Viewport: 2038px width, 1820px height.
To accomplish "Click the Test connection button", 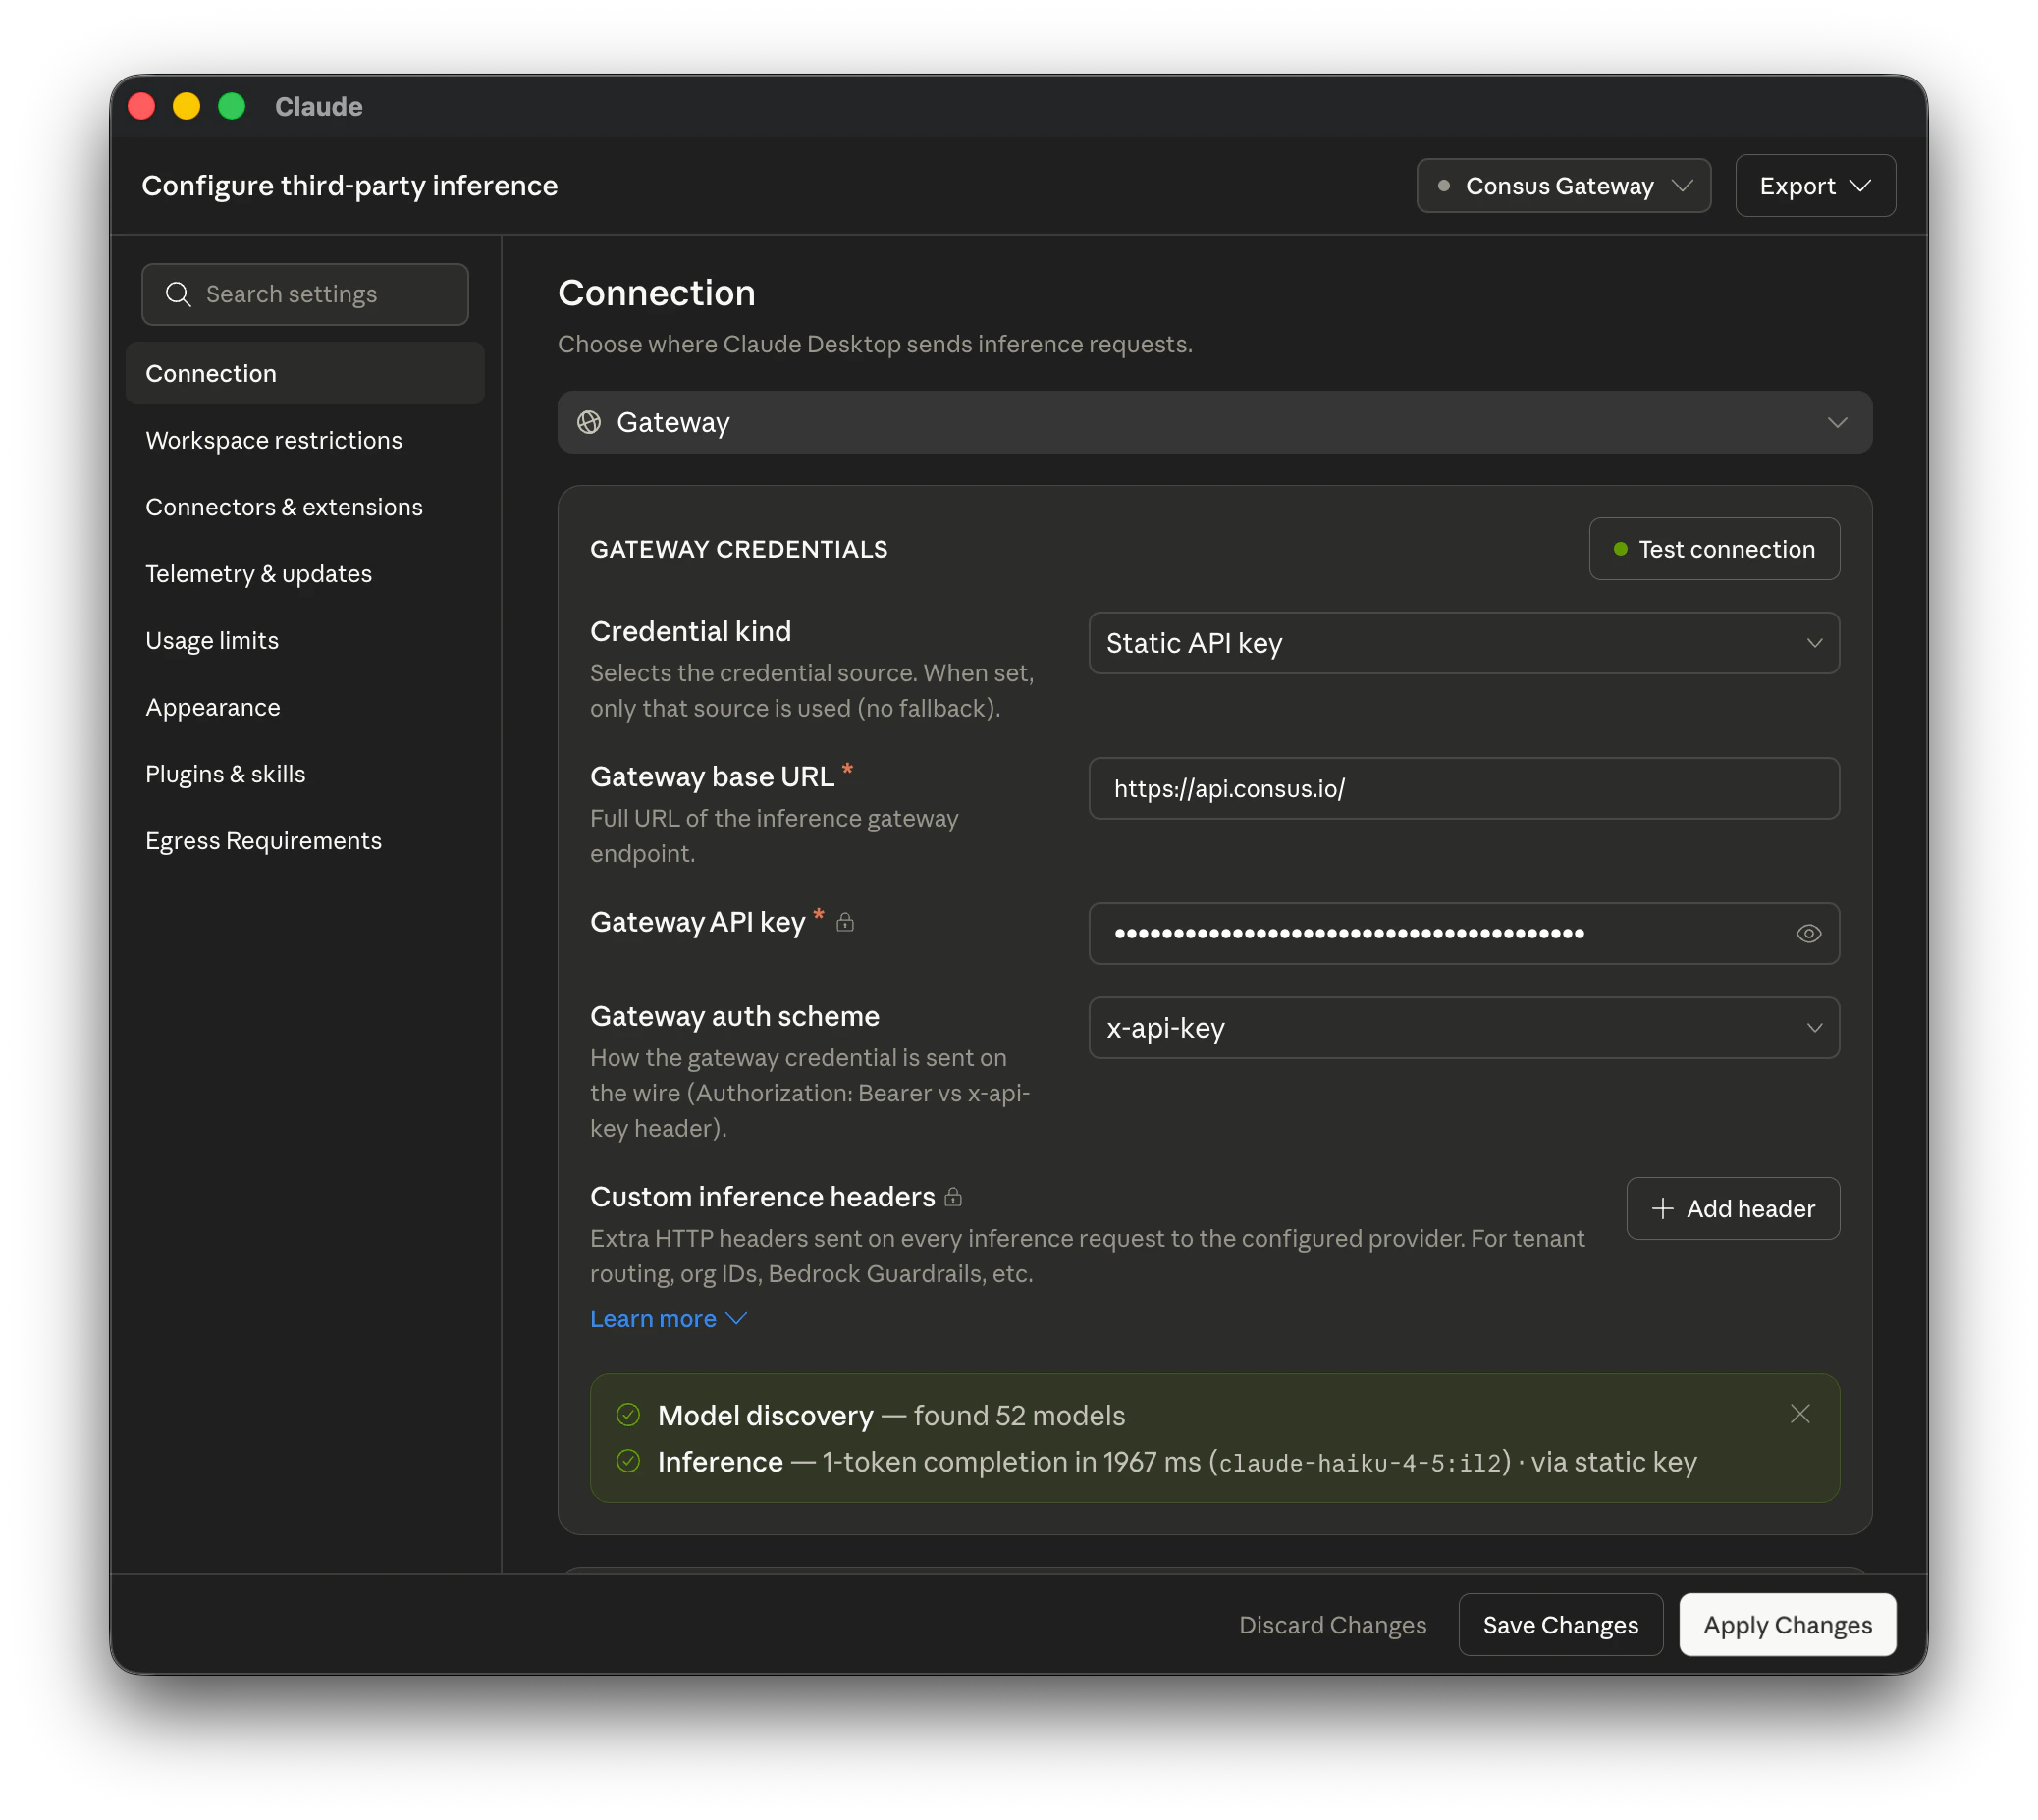I will [x=1714, y=549].
